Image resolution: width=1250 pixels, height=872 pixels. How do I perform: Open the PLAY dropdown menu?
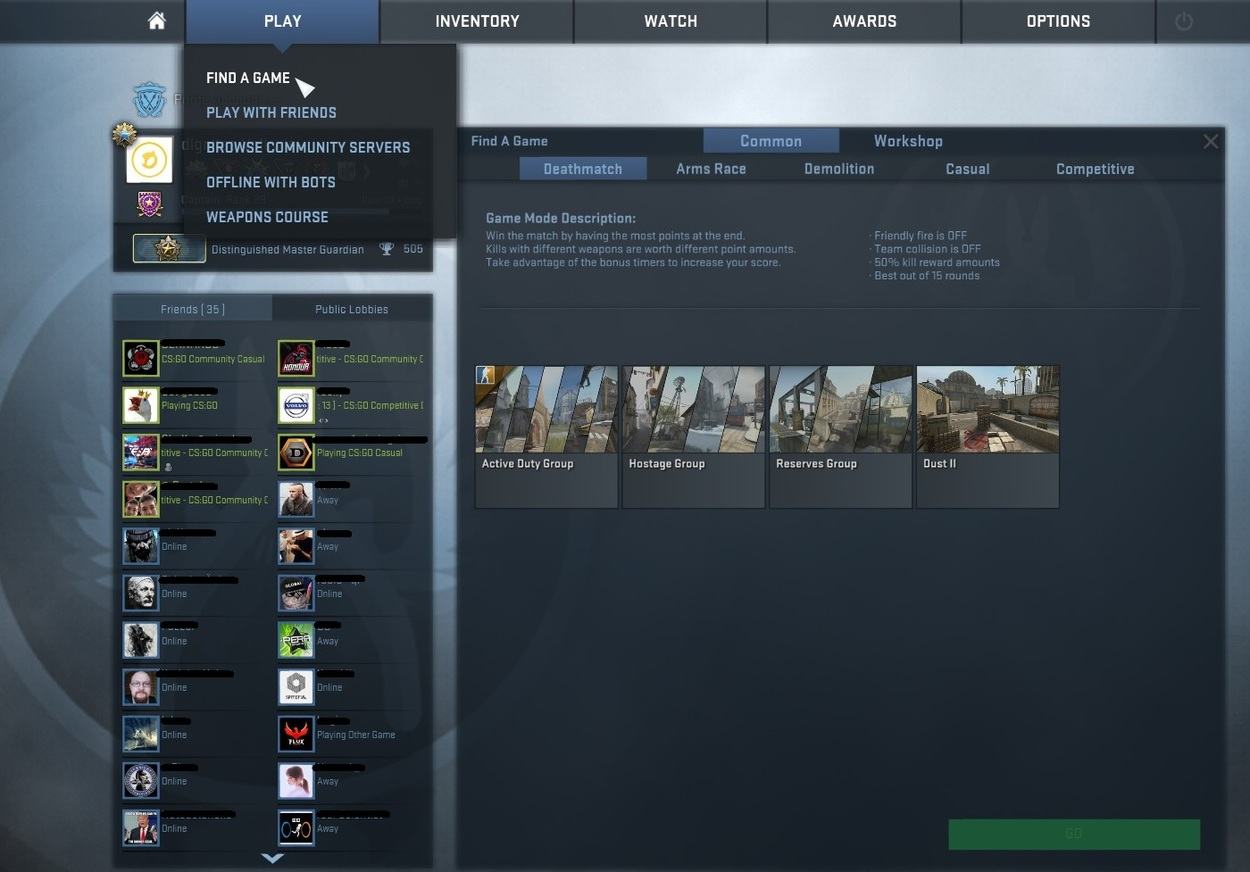click(283, 21)
